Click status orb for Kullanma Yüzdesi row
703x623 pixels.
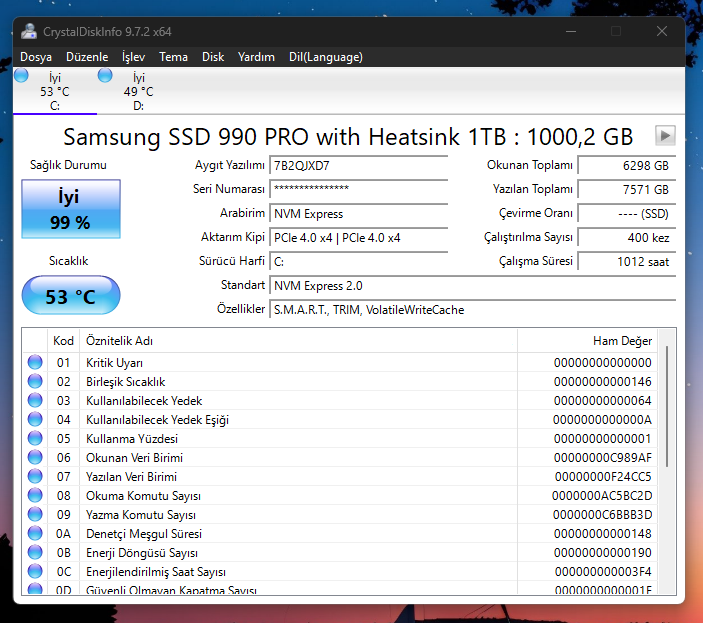[x=35, y=438]
